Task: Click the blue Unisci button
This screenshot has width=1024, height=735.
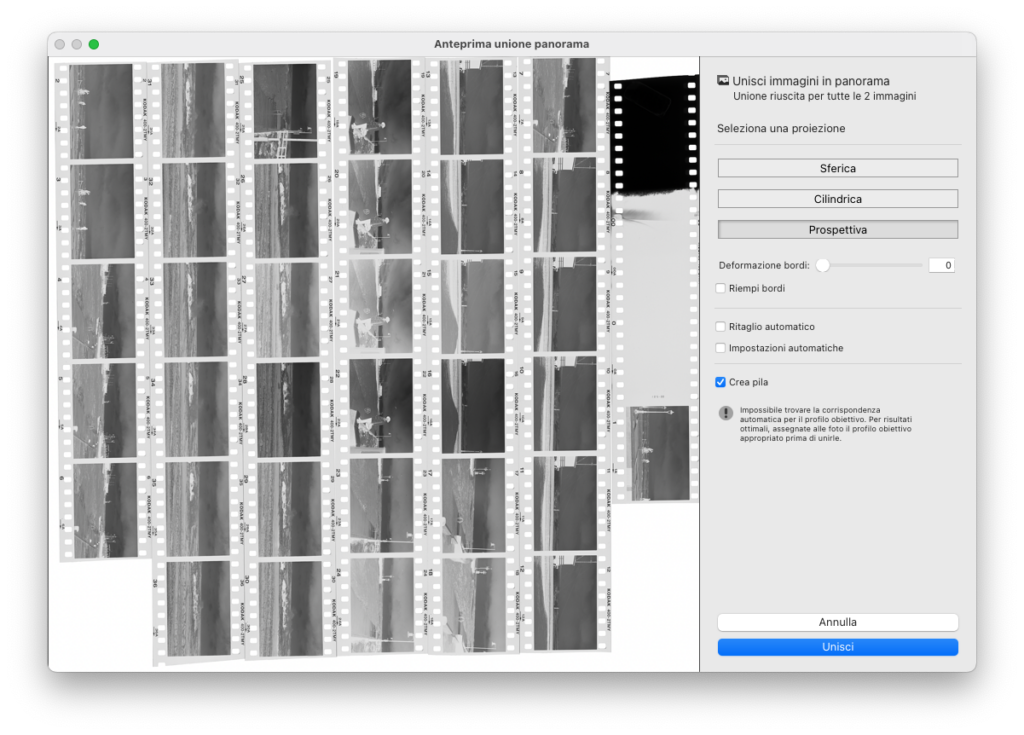Action: pyautogui.click(x=837, y=647)
